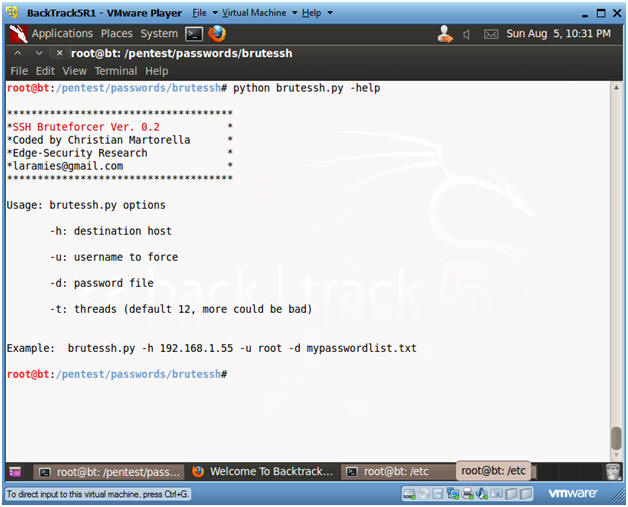Image resolution: width=628 pixels, height=507 pixels.
Task: Click the VMware CD/DVD drive status icon
Action: click(x=424, y=494)
